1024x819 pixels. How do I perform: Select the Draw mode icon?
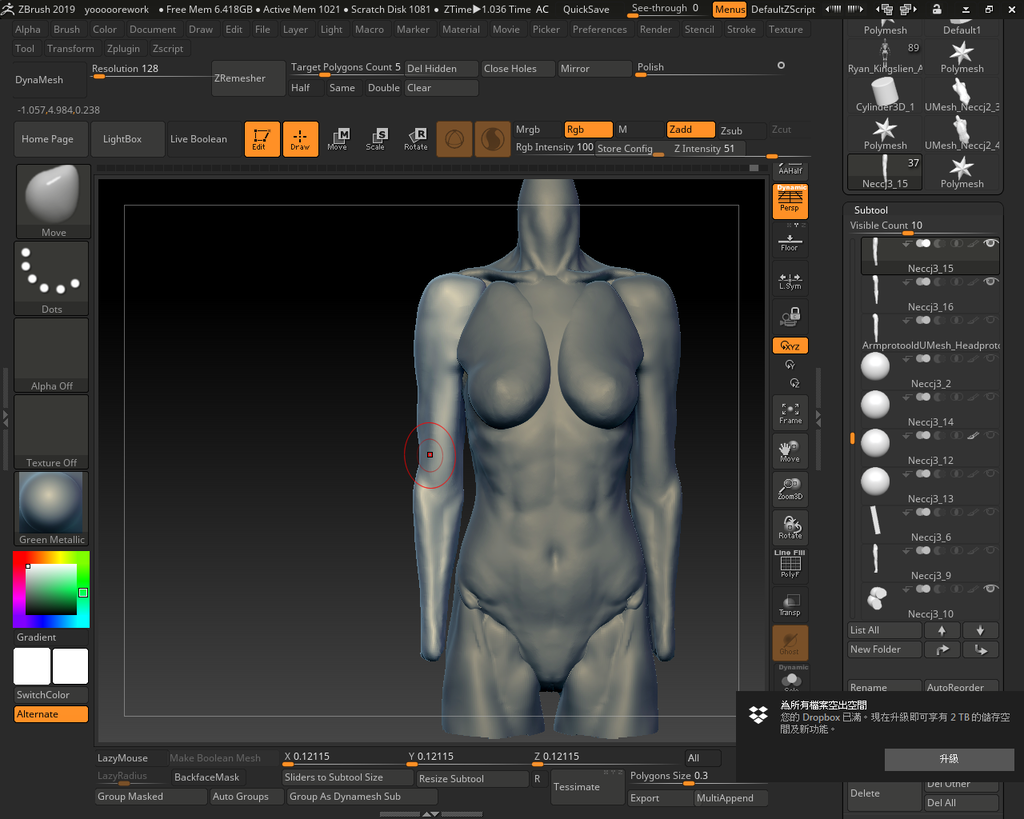tap(300, 139)
